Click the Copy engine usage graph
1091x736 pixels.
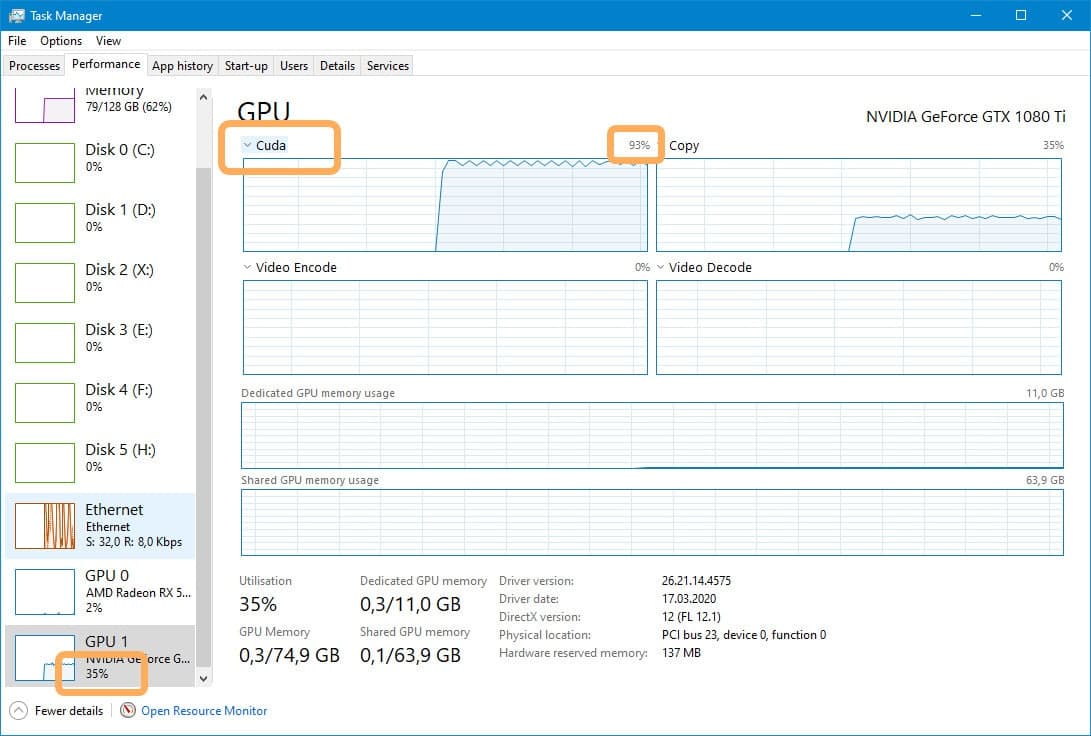(x=859, y=205)
